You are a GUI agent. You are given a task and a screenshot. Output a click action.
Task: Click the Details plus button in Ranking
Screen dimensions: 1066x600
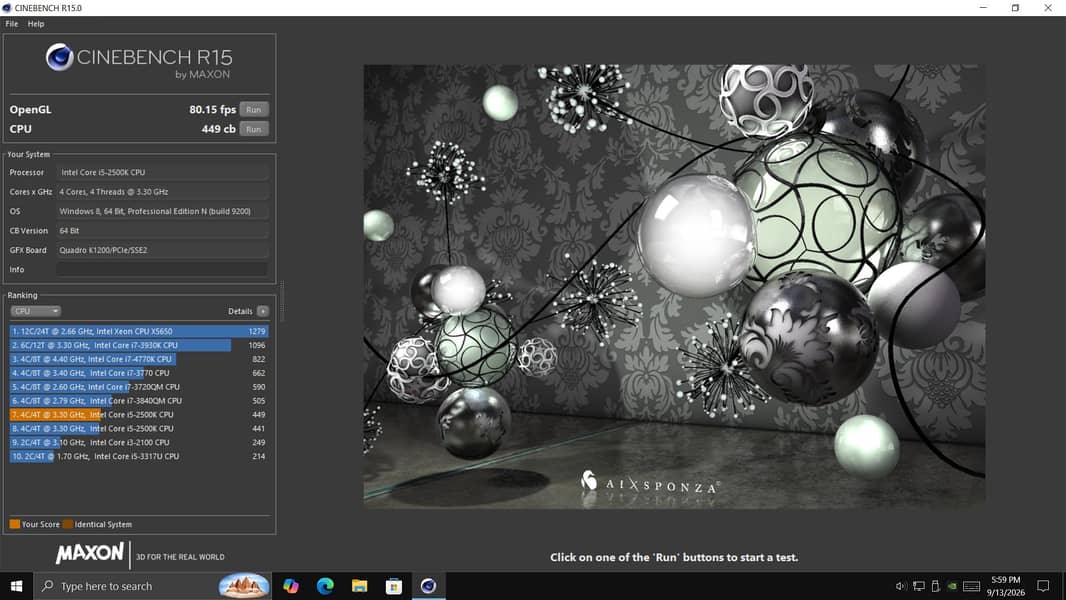263,311
